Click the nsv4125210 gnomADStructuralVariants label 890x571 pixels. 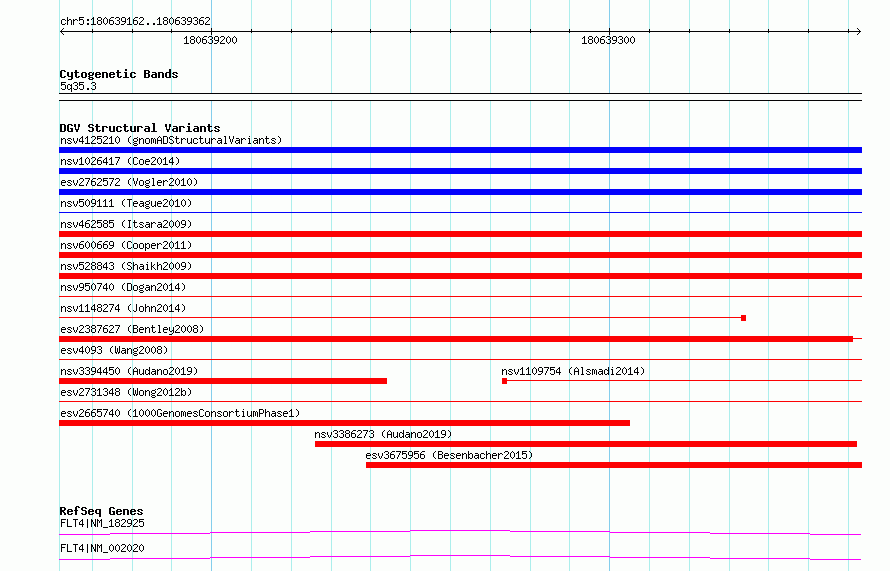tap(171, 140)
